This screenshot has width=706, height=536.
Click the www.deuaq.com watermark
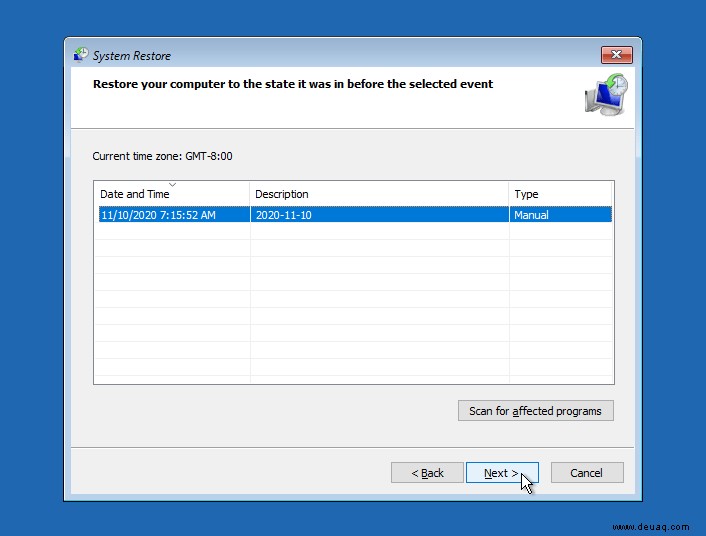click(651, 527)
